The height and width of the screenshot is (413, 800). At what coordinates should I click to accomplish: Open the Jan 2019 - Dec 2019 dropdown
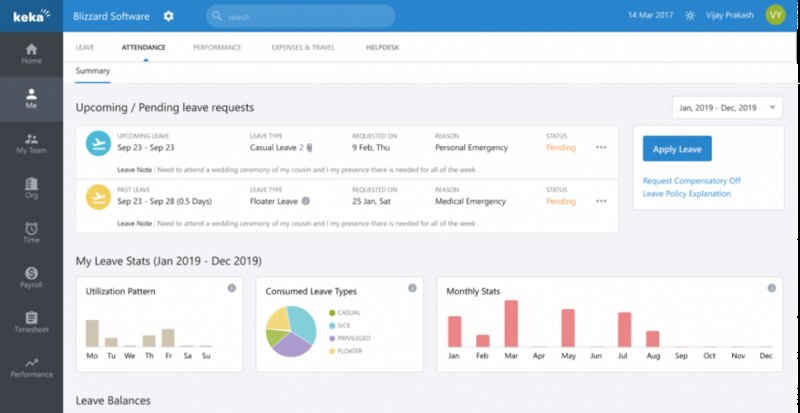pos(728,107)
